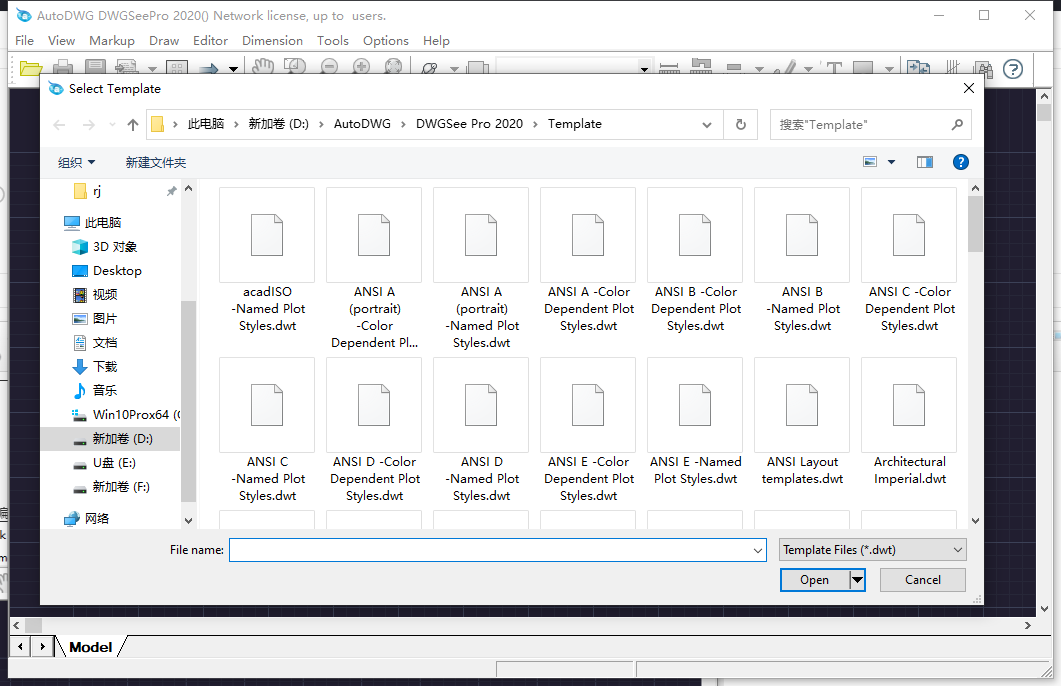
Task: Click the Cancel button
Action: [x=922, y=580]
